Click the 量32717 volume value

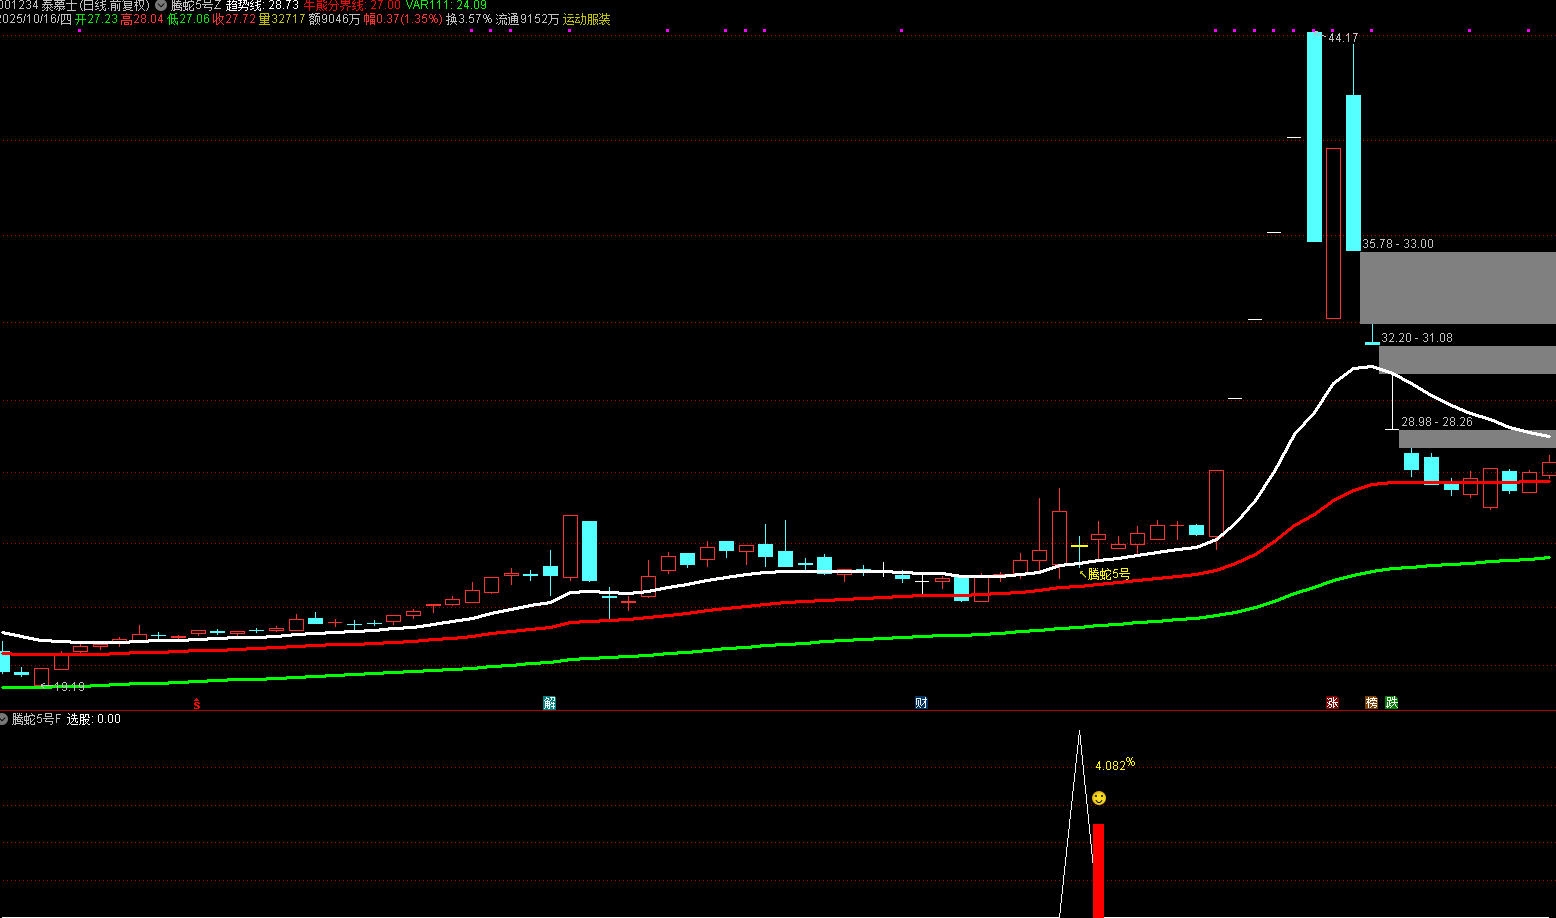click(282, 19)
